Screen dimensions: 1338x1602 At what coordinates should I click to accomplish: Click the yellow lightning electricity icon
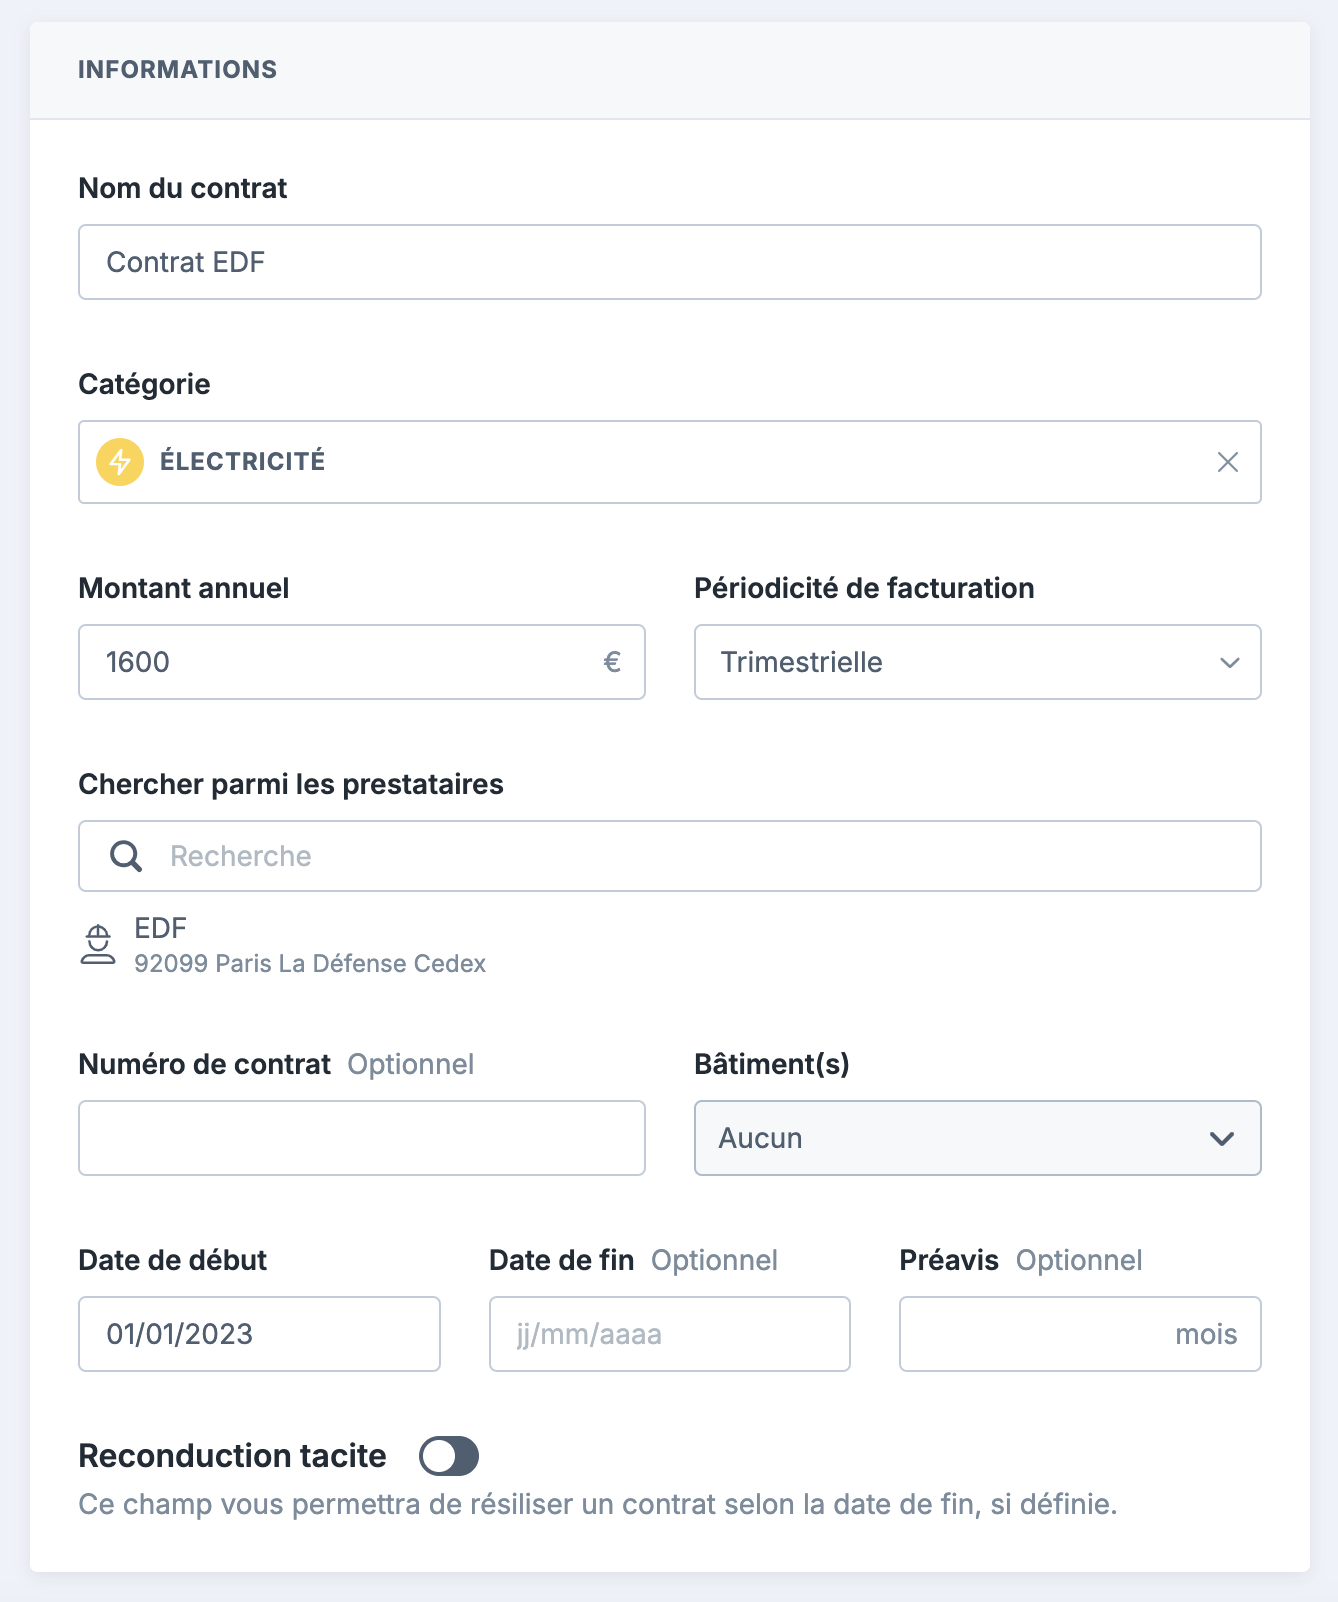pos(120,462)
